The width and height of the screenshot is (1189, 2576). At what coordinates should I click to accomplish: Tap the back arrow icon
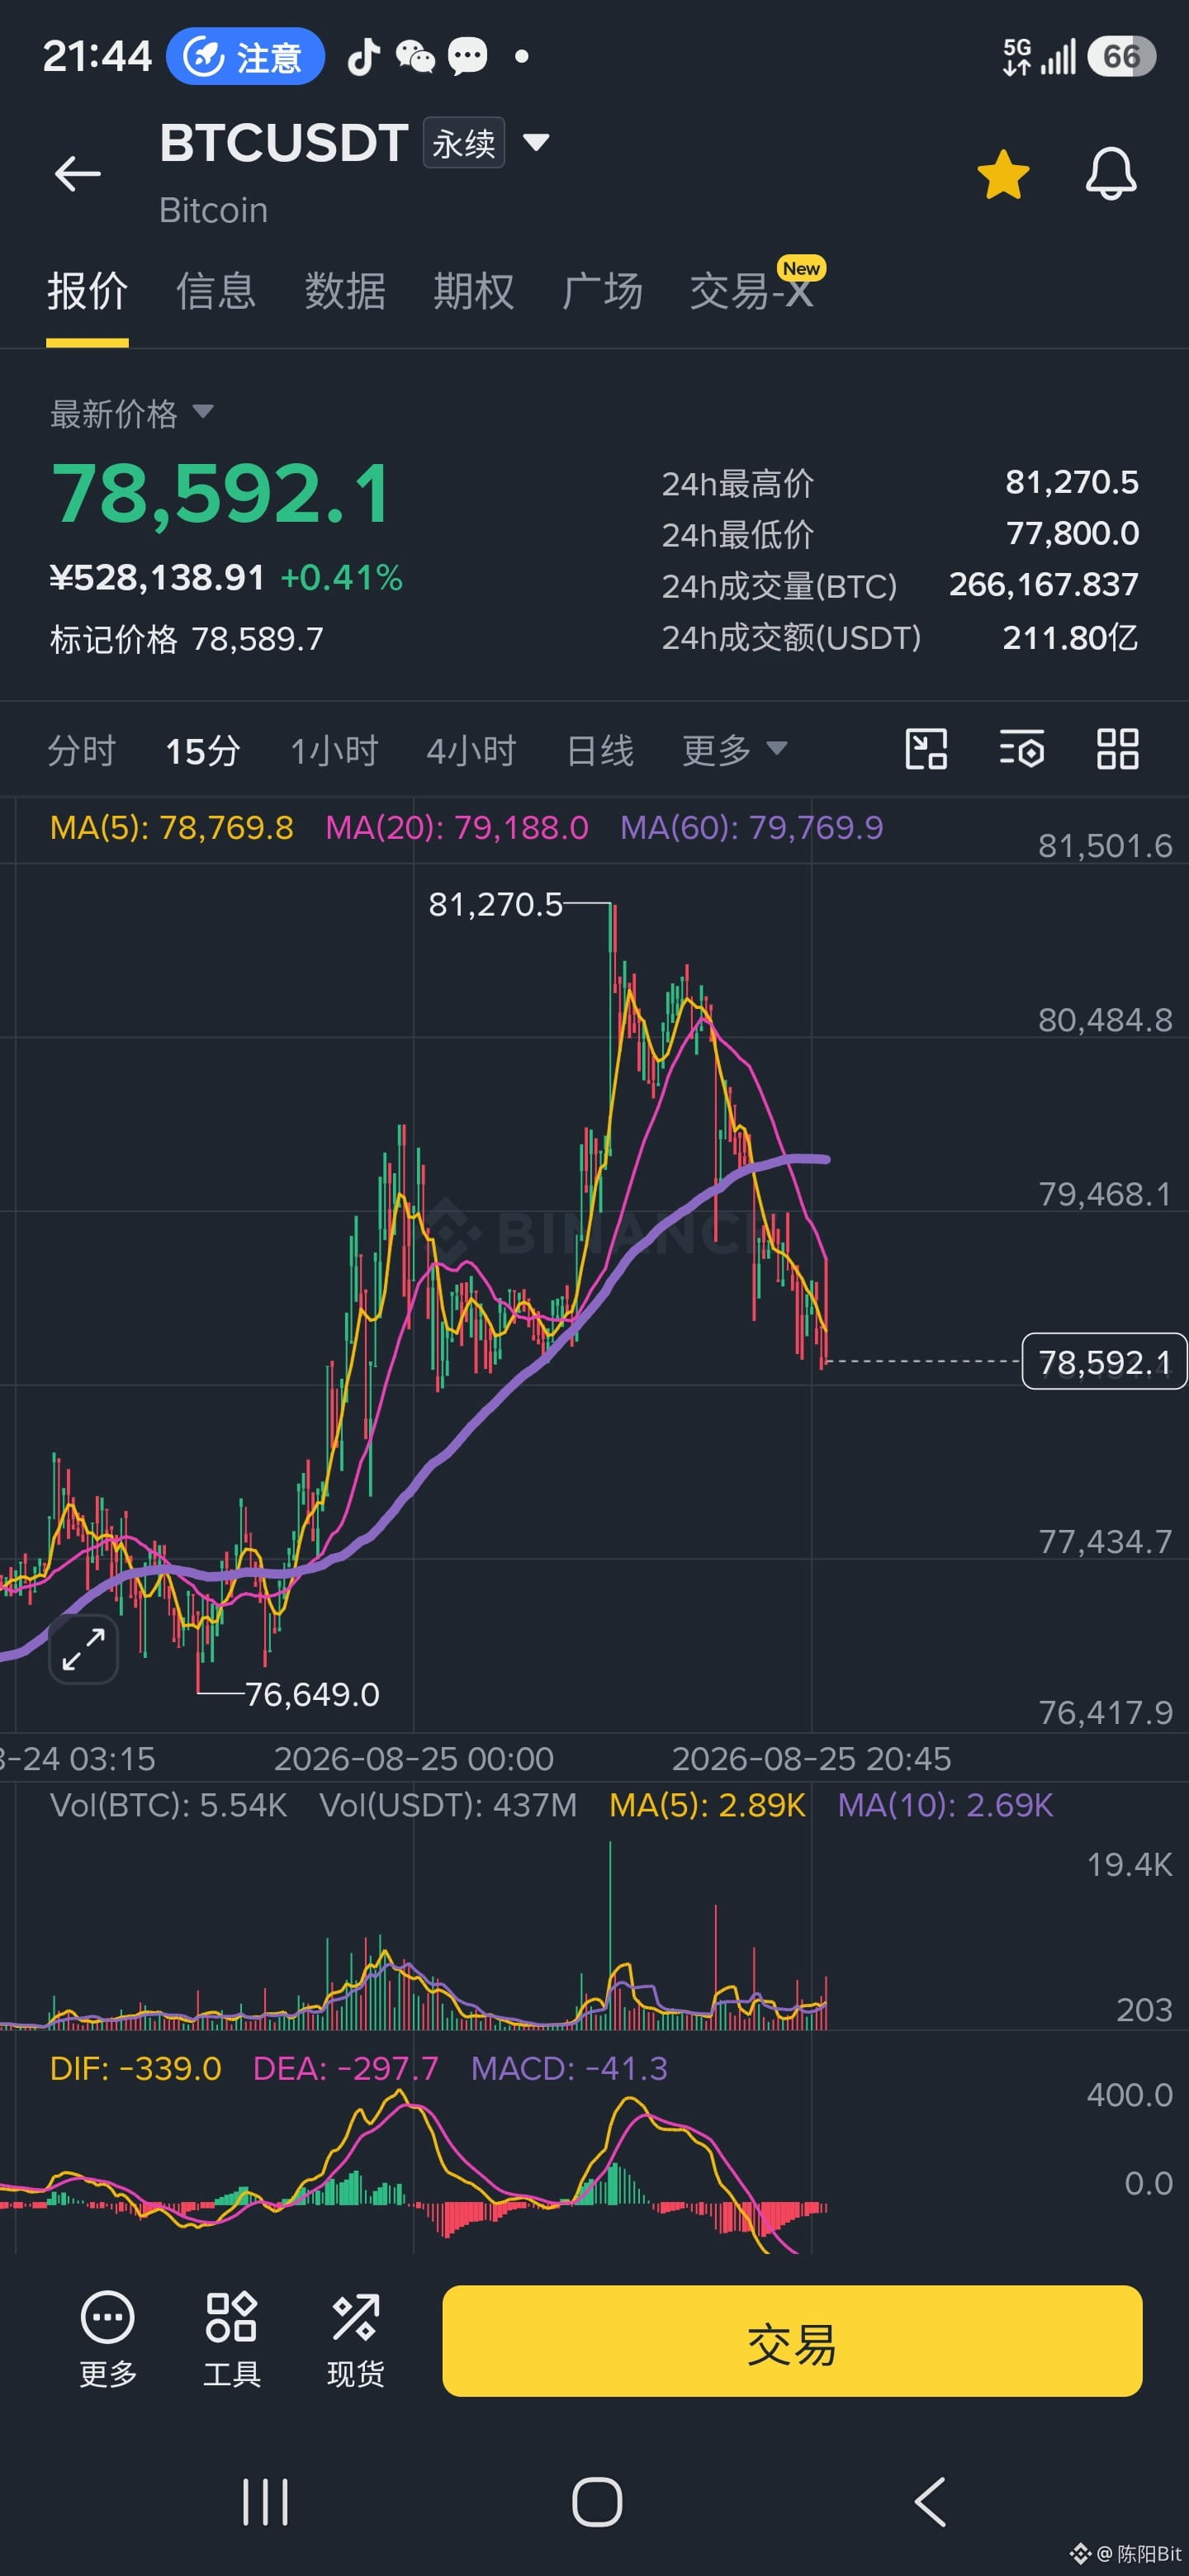[77, 174]
